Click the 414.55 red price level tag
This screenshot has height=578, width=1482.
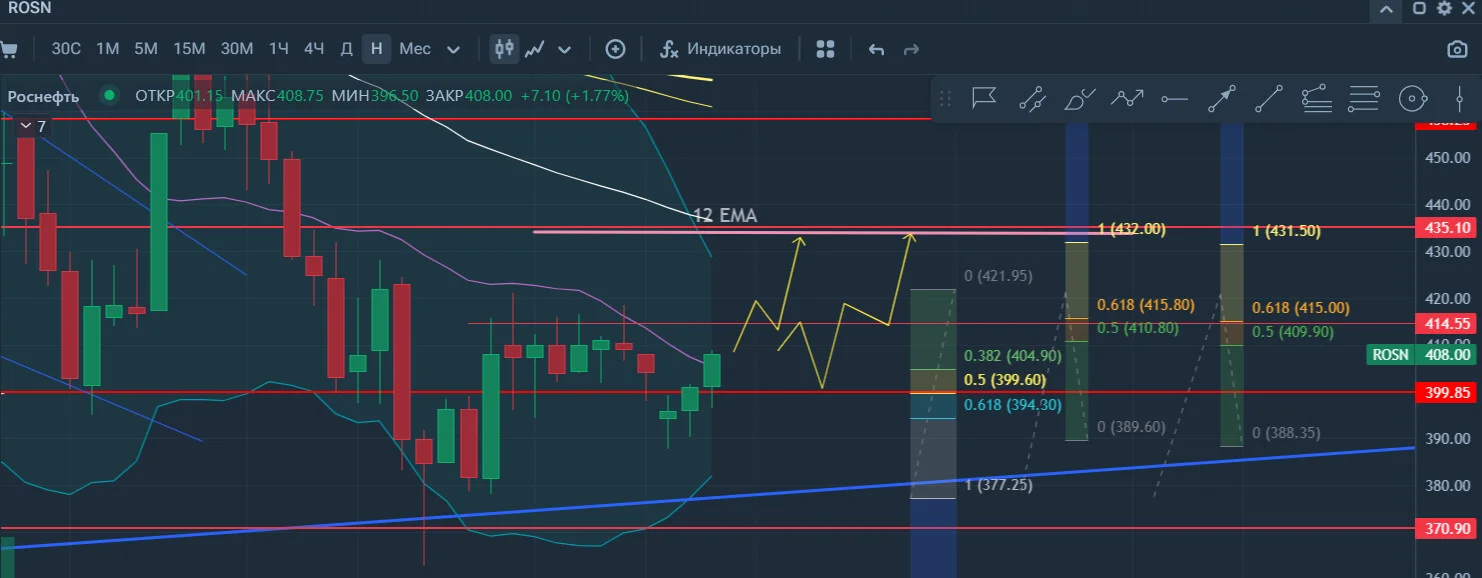(x=1447, y=323)
